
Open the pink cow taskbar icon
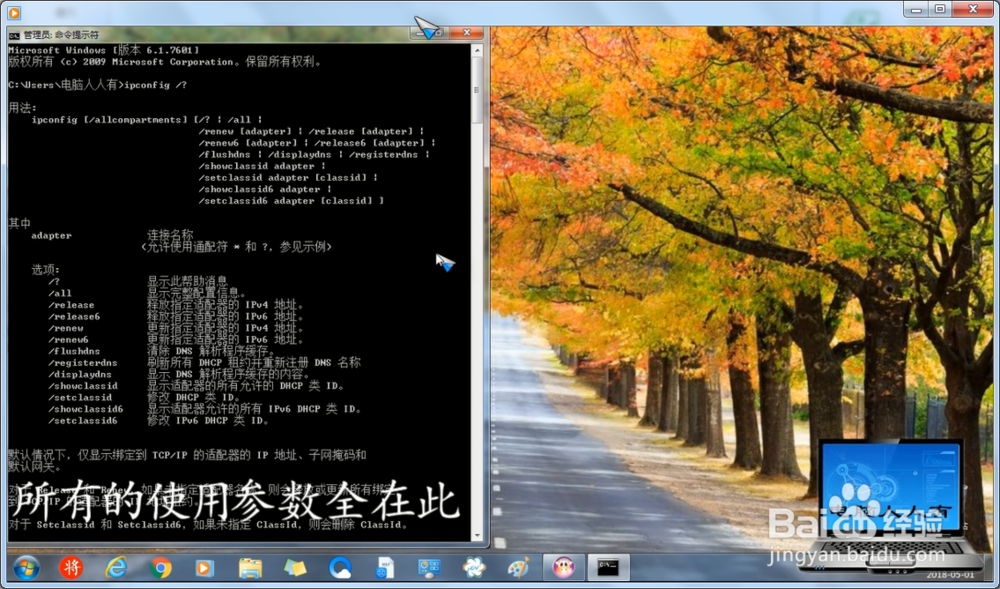tap(563, 567)
